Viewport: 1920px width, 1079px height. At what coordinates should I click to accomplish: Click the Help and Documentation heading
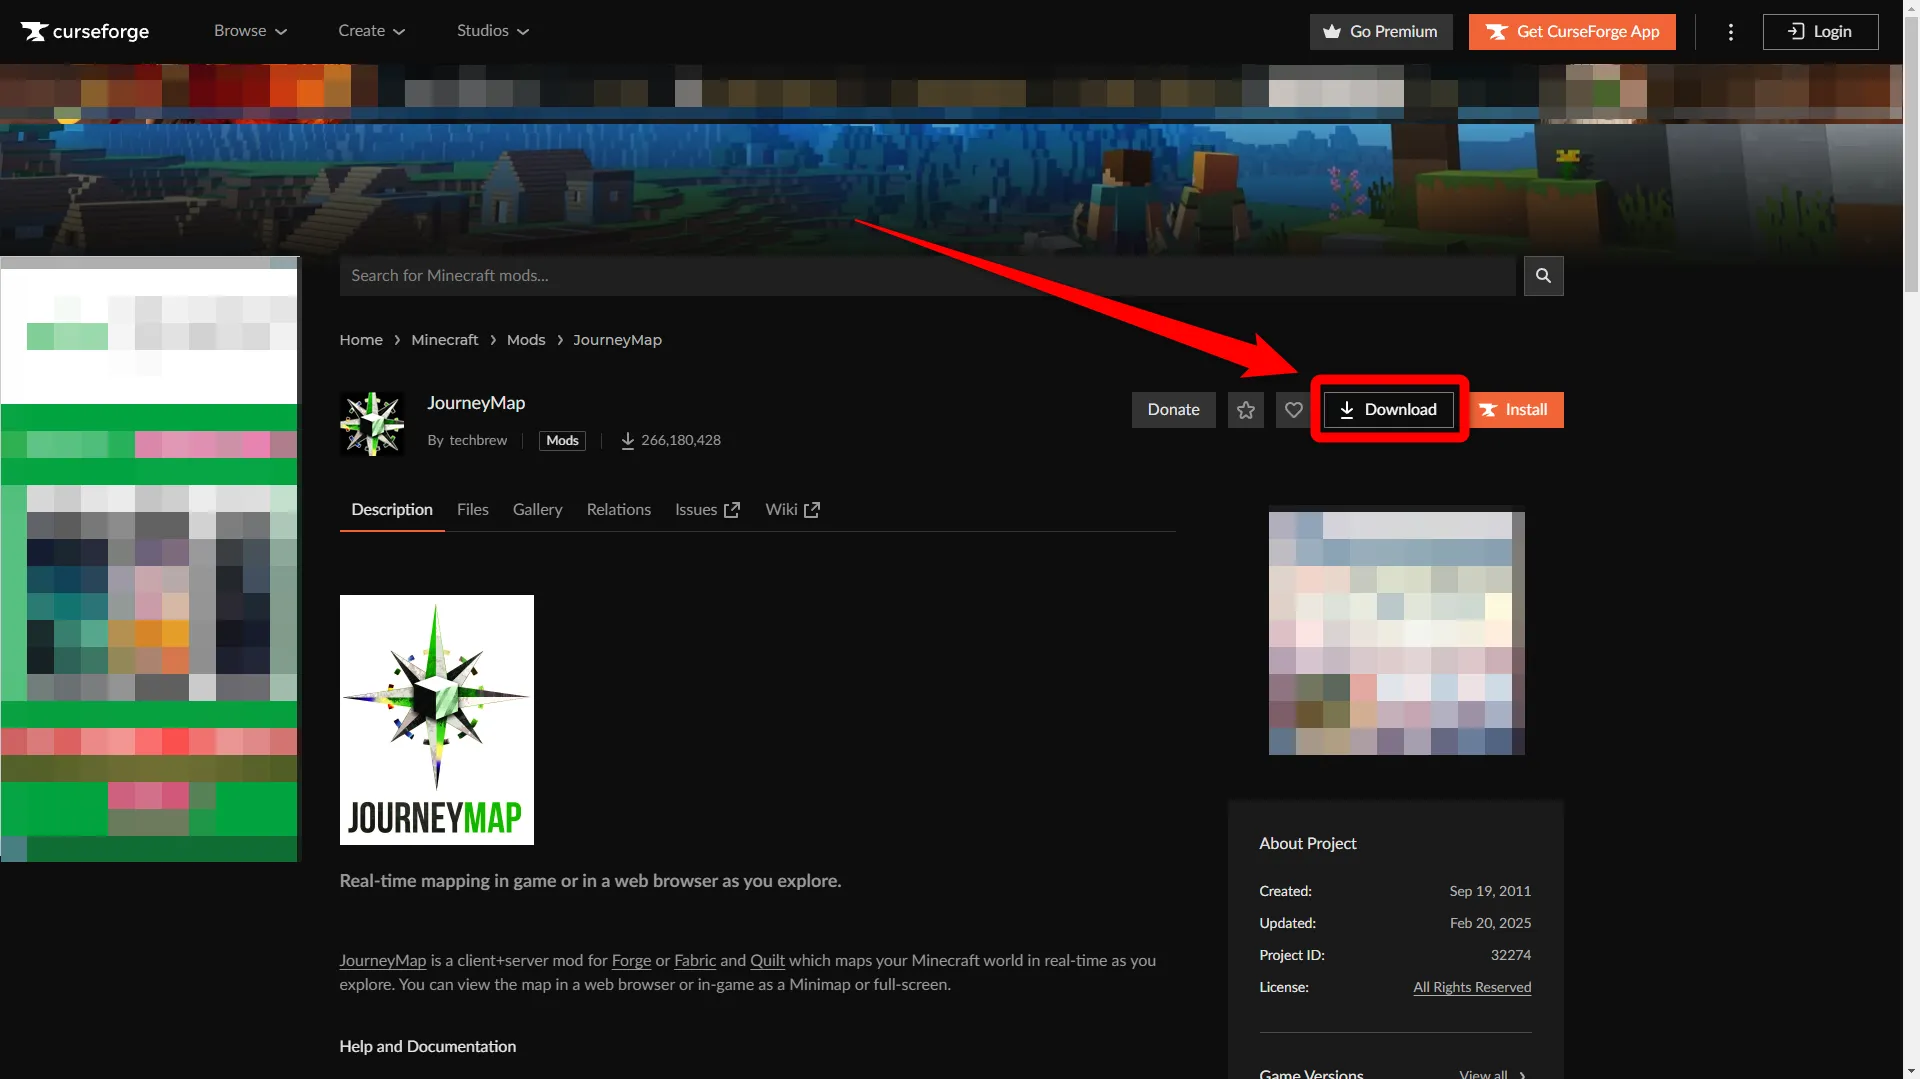tap(428, 1047)
